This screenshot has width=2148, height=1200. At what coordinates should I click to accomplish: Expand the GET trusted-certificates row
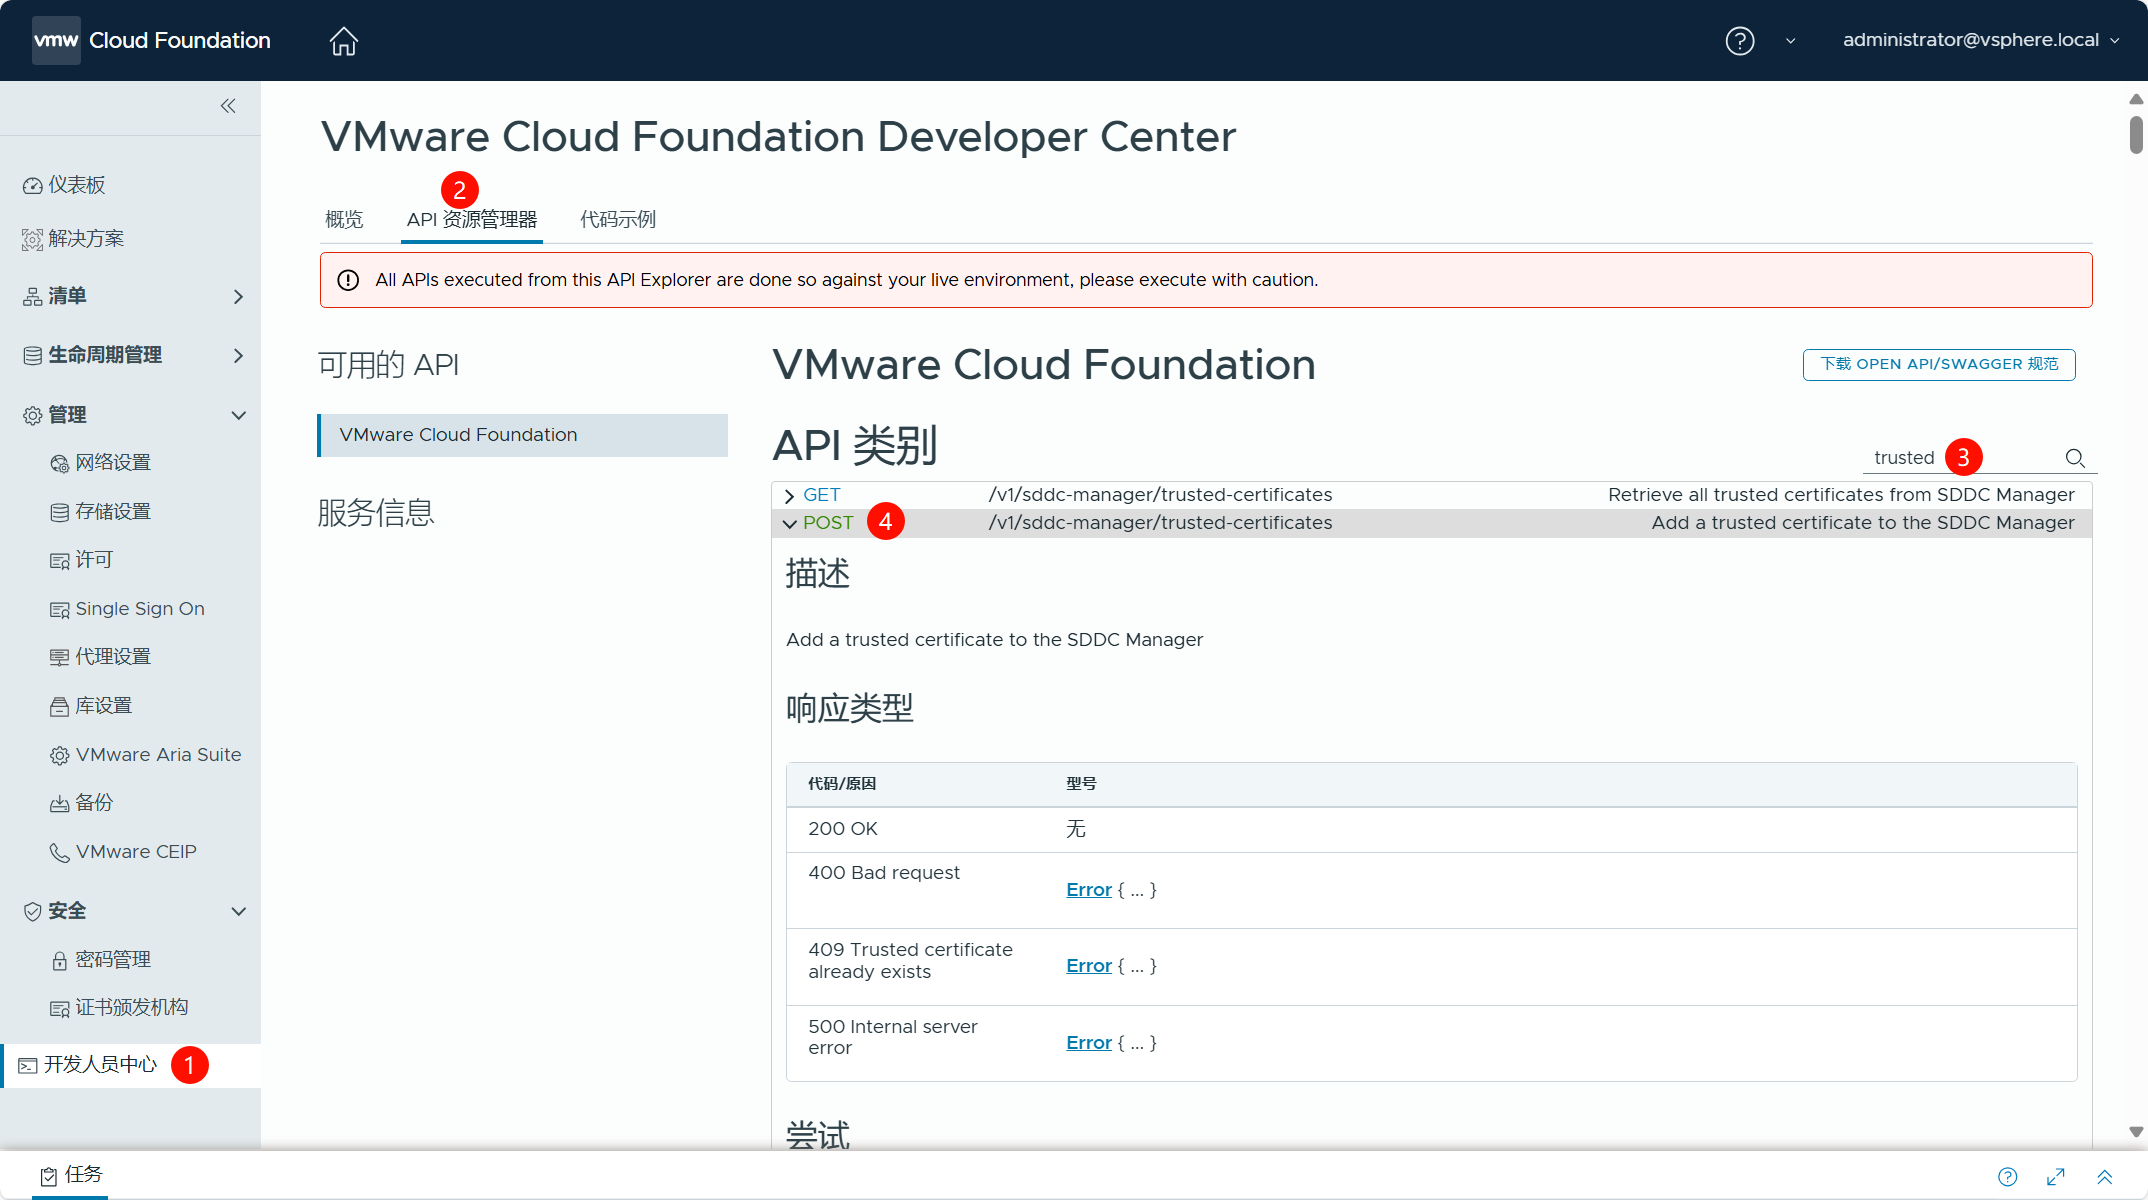(x=789, y=496)
